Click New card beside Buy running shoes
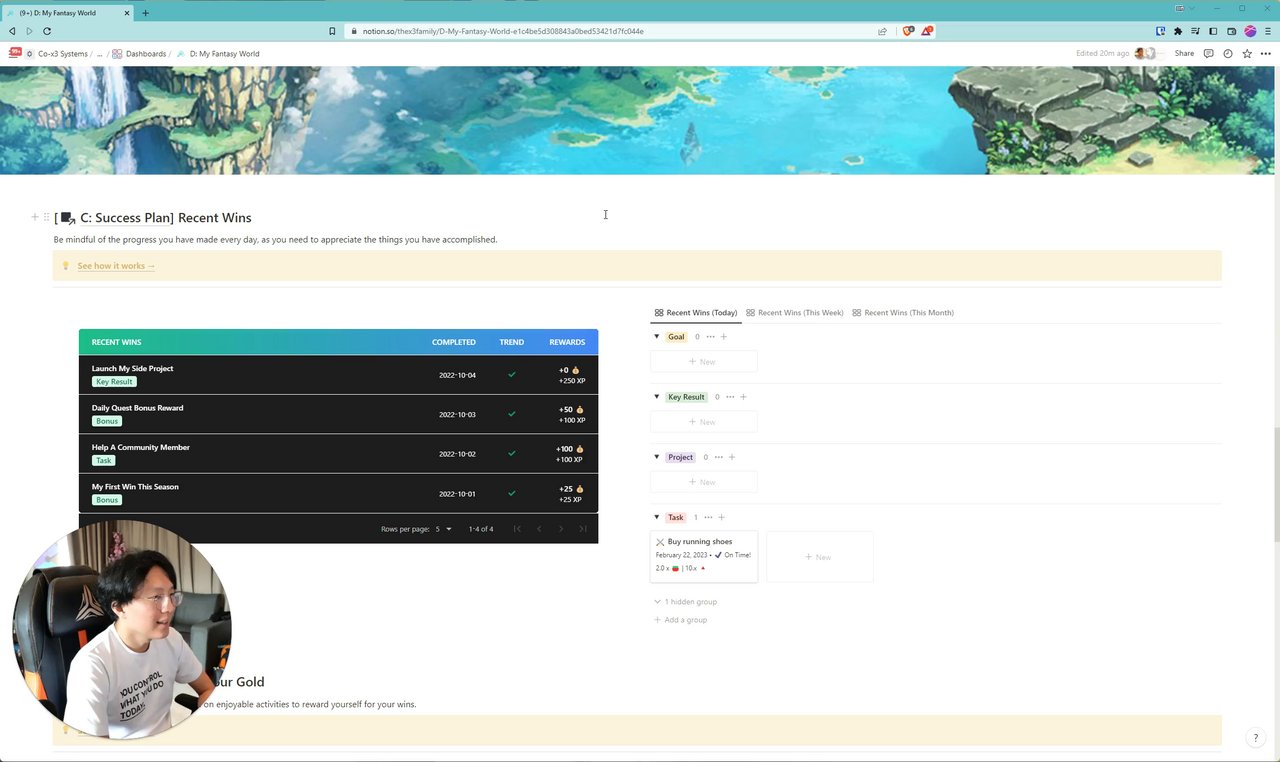This screenshot has height=762, width=1280. pyautogui.click(x=820, y=557)
